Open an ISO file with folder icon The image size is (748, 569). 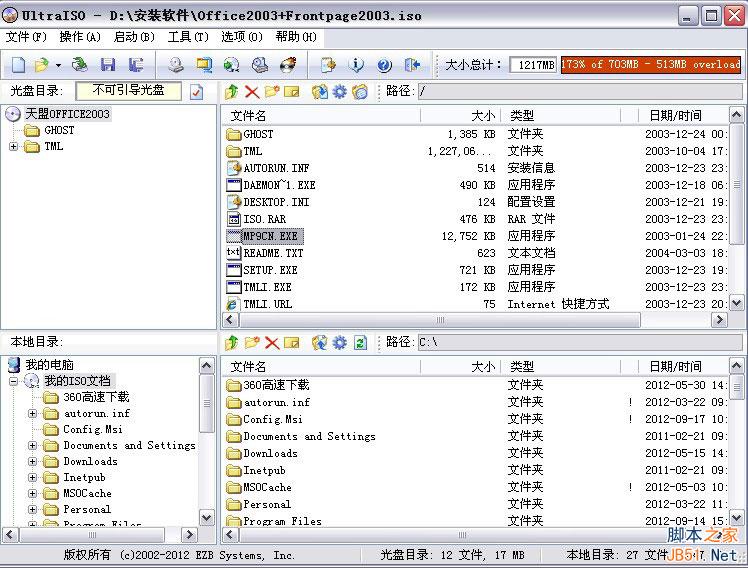coord(42,64)
